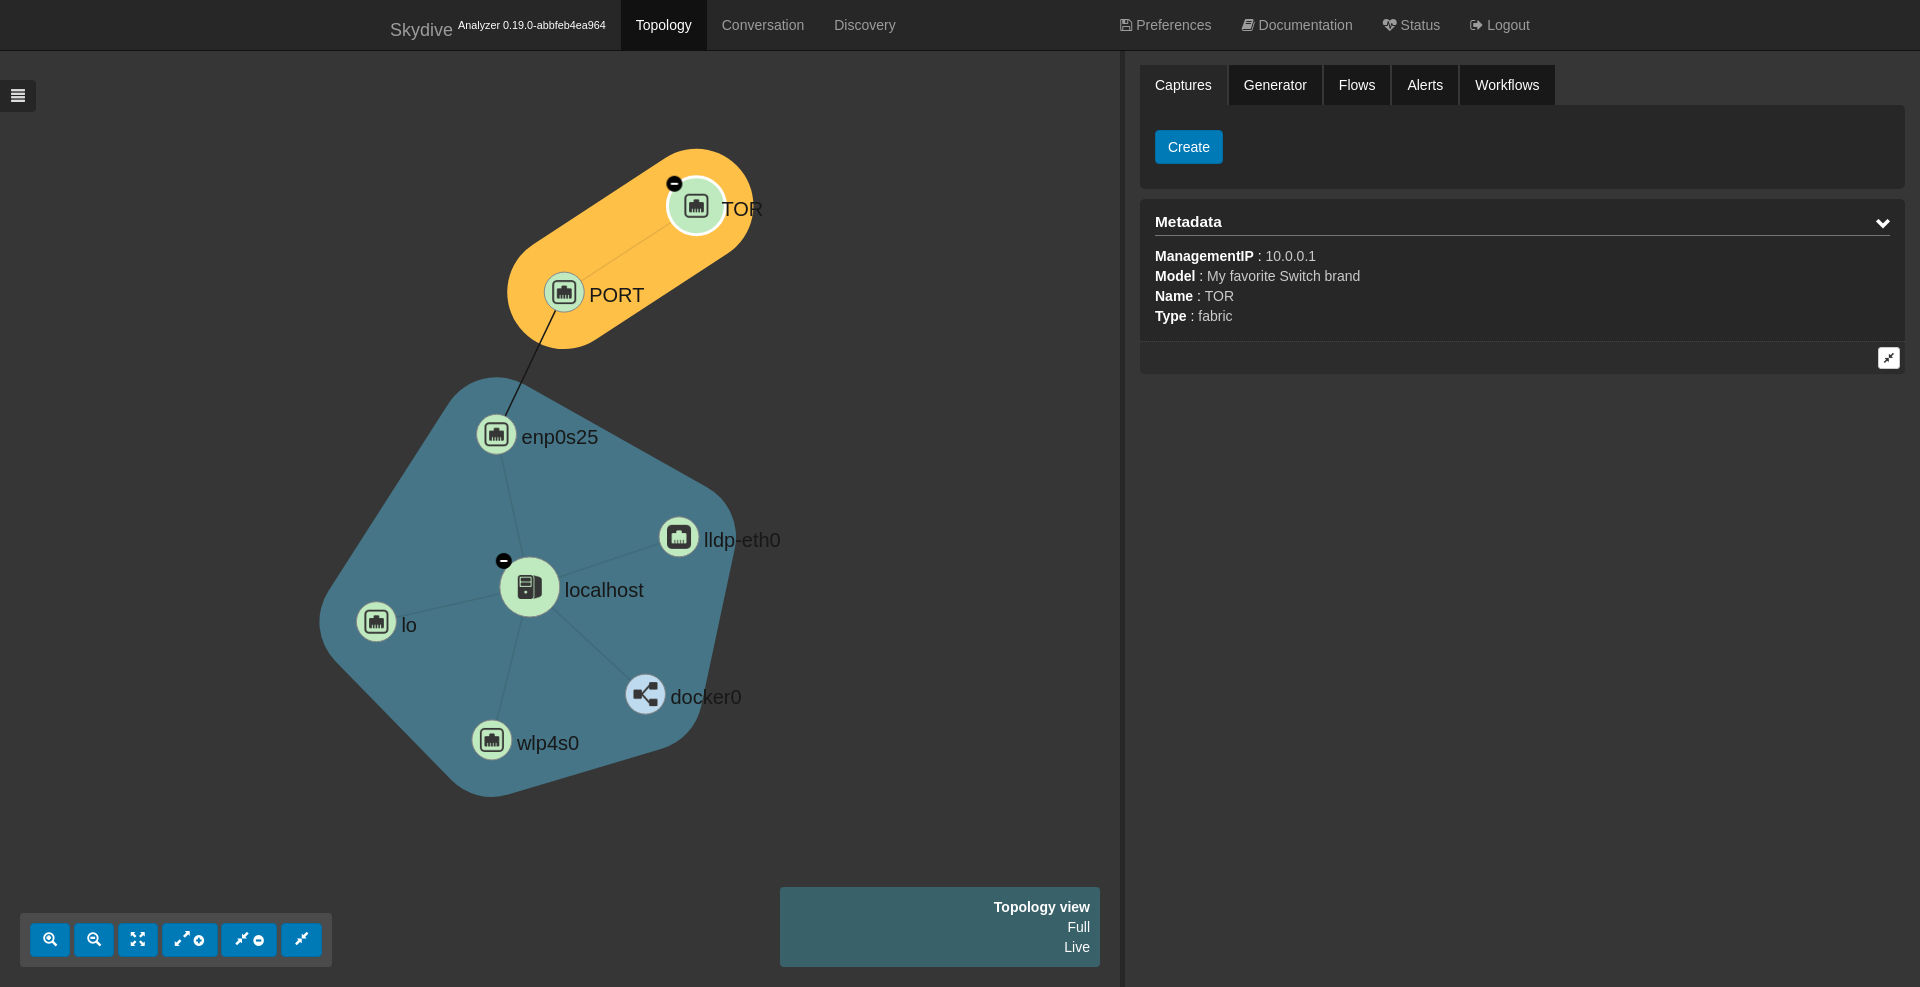Click the zoom in magnifier button

(x=50, y=940)
